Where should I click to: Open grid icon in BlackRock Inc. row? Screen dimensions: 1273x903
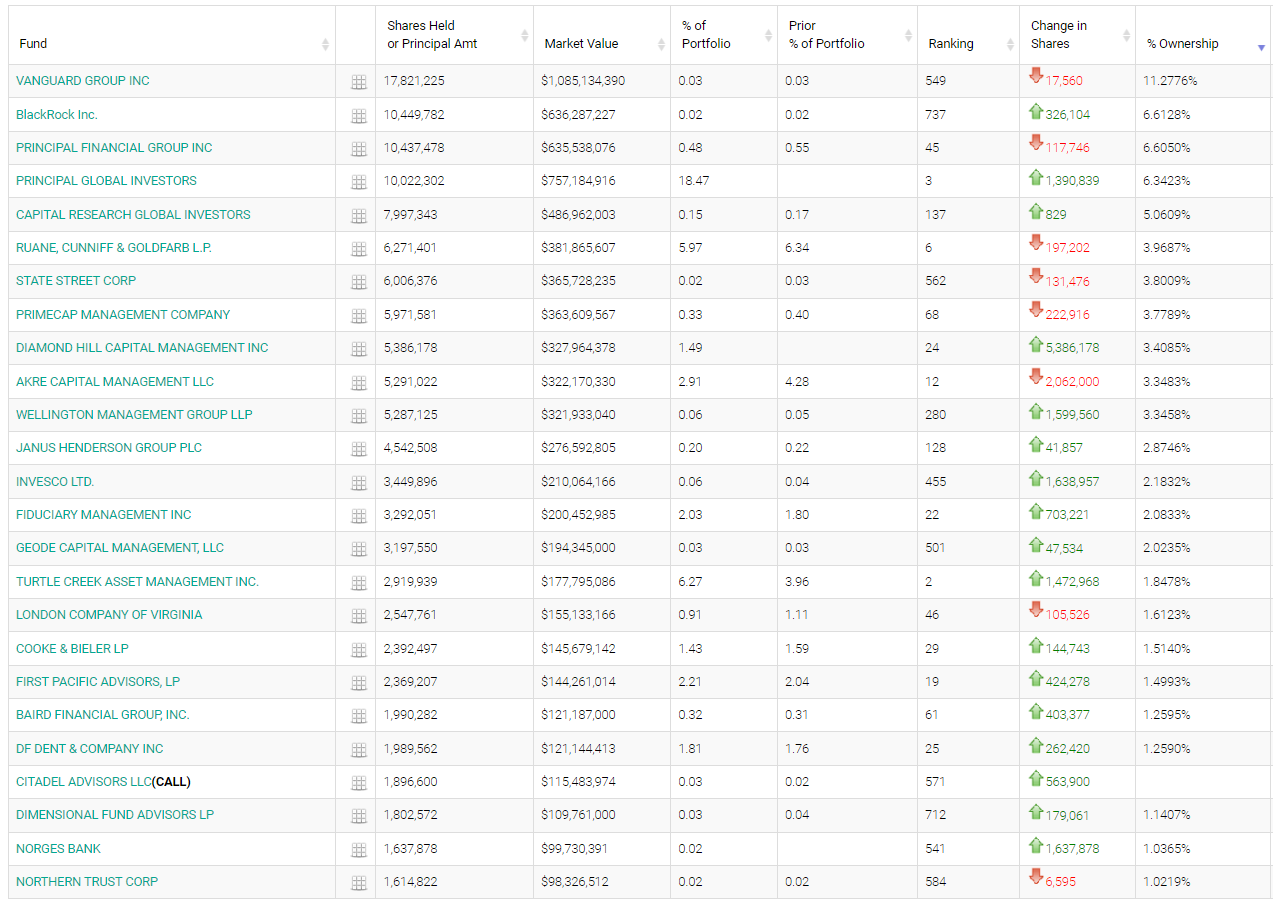[x=359, y=116]
